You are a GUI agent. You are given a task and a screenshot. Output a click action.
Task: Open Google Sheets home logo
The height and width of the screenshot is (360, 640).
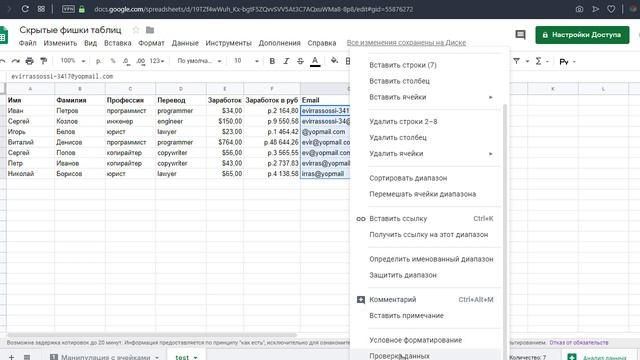[3, 35]
